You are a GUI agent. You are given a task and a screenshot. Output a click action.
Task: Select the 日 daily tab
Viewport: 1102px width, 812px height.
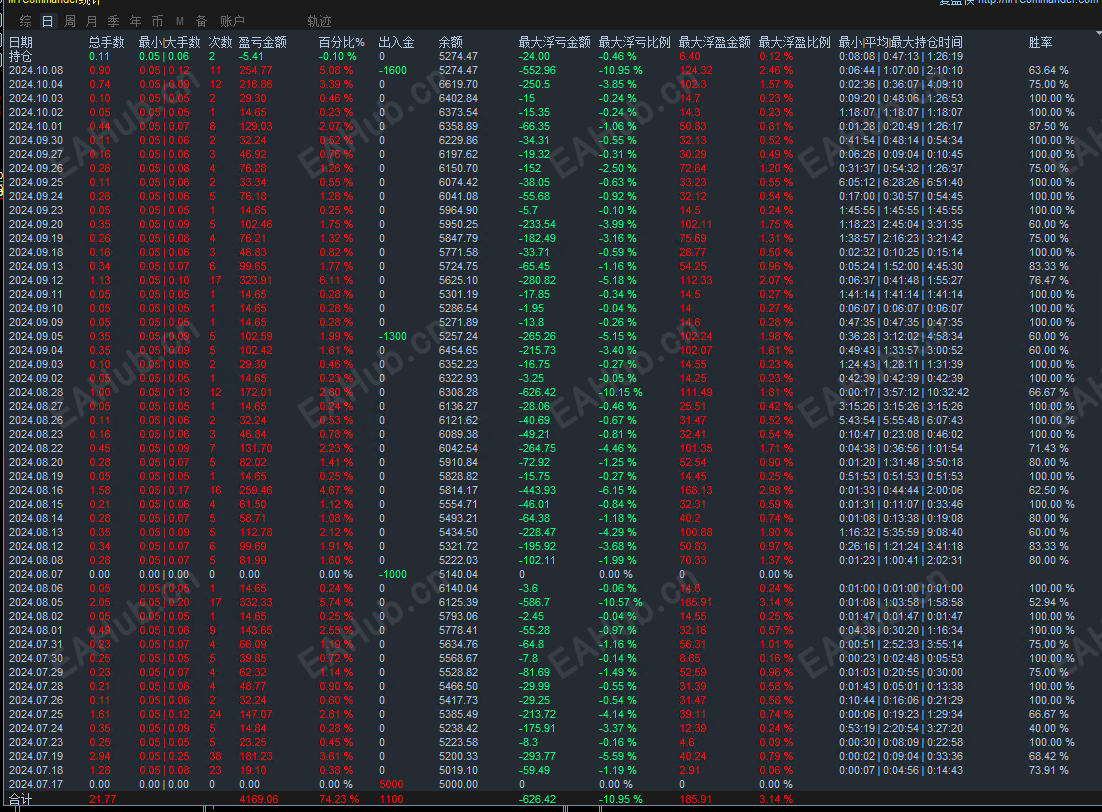[48, 21]
